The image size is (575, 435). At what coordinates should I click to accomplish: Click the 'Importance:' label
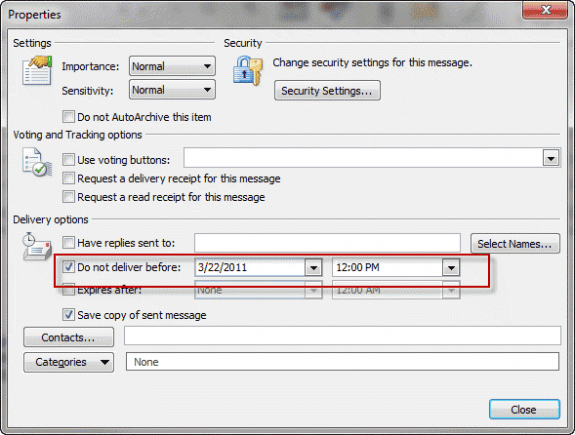pos(90,66)
